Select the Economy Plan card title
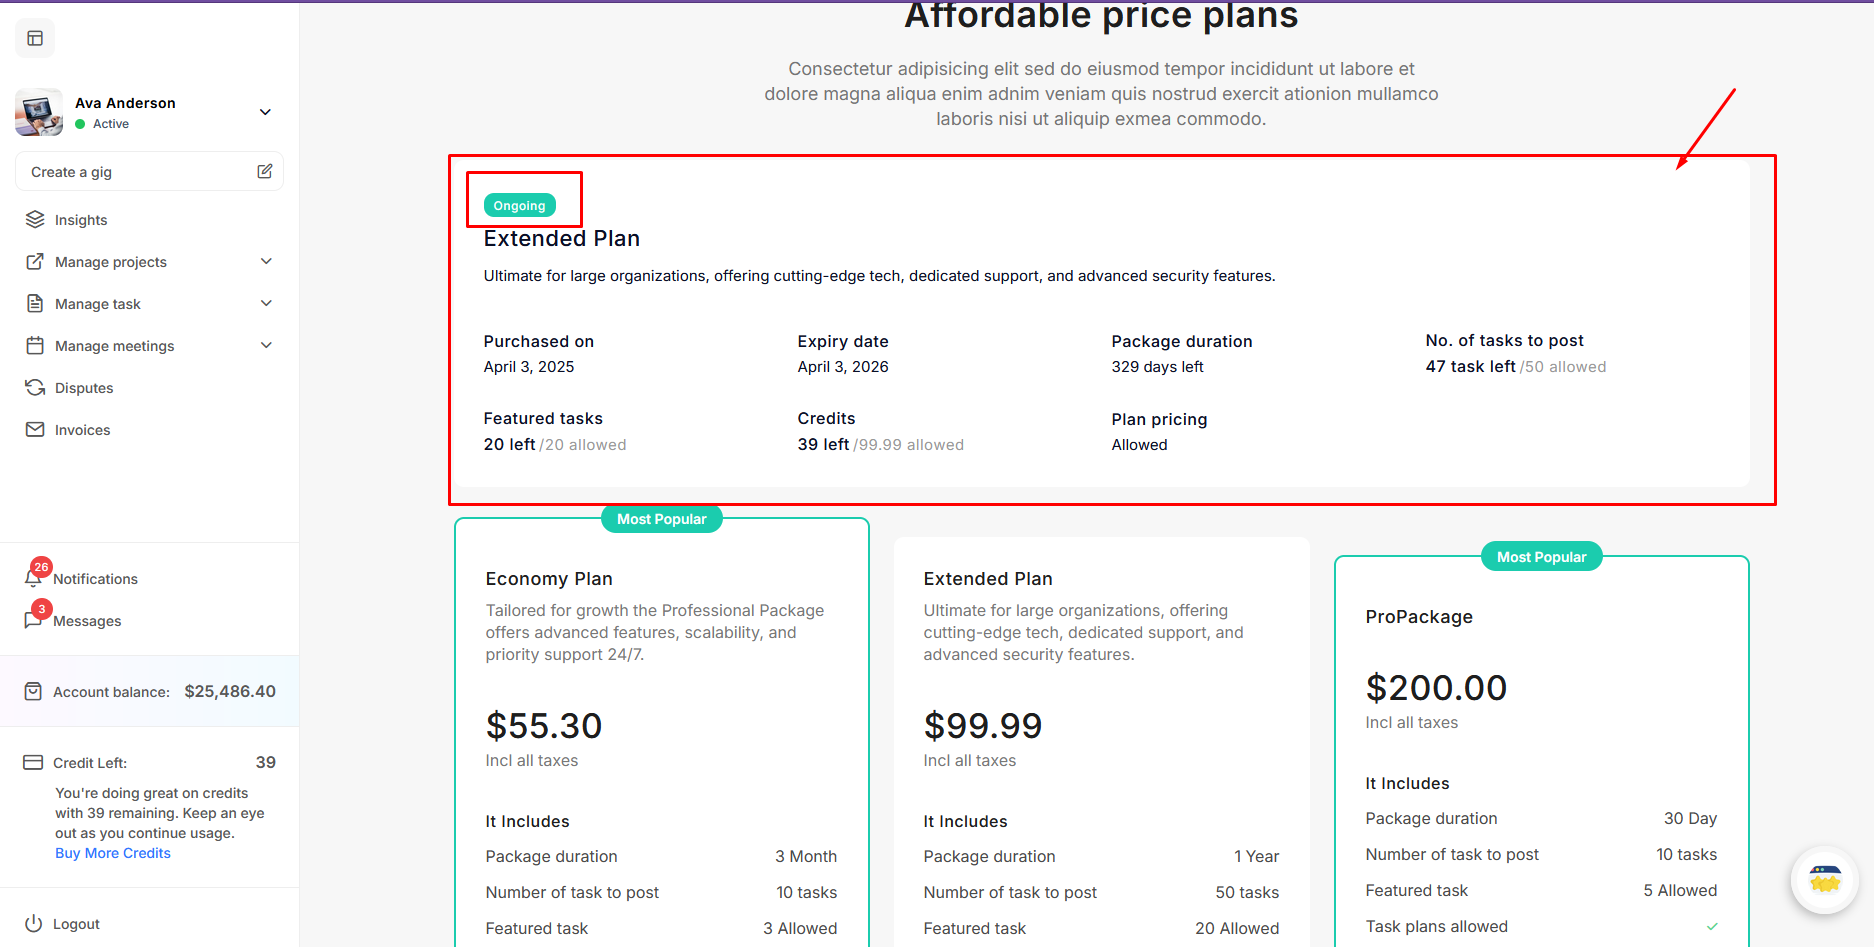Image resolution: width=1874 pixels, height=947 pixels. click(549, 579)
